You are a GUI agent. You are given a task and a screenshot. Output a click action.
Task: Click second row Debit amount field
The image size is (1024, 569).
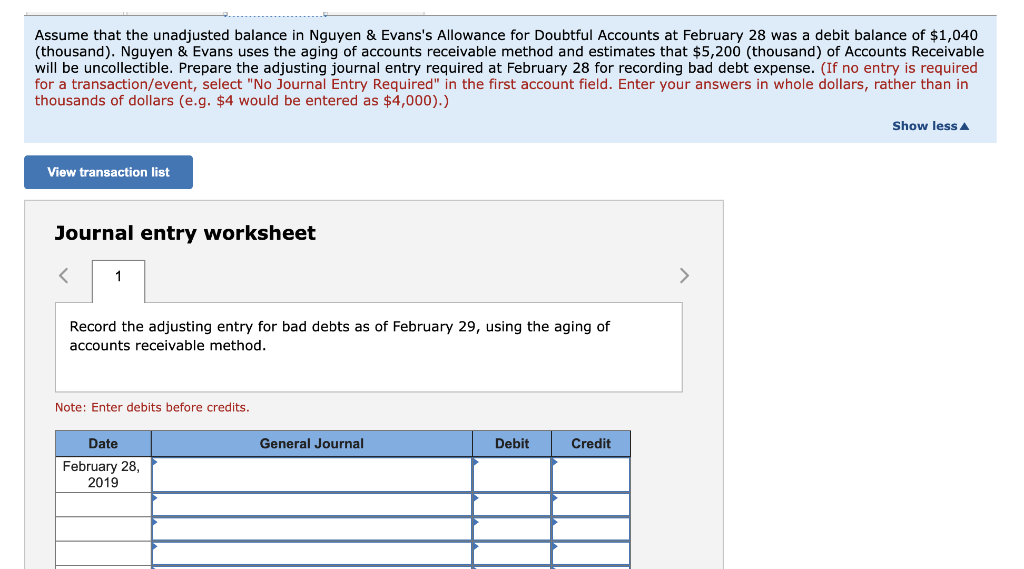pos(512,505)
